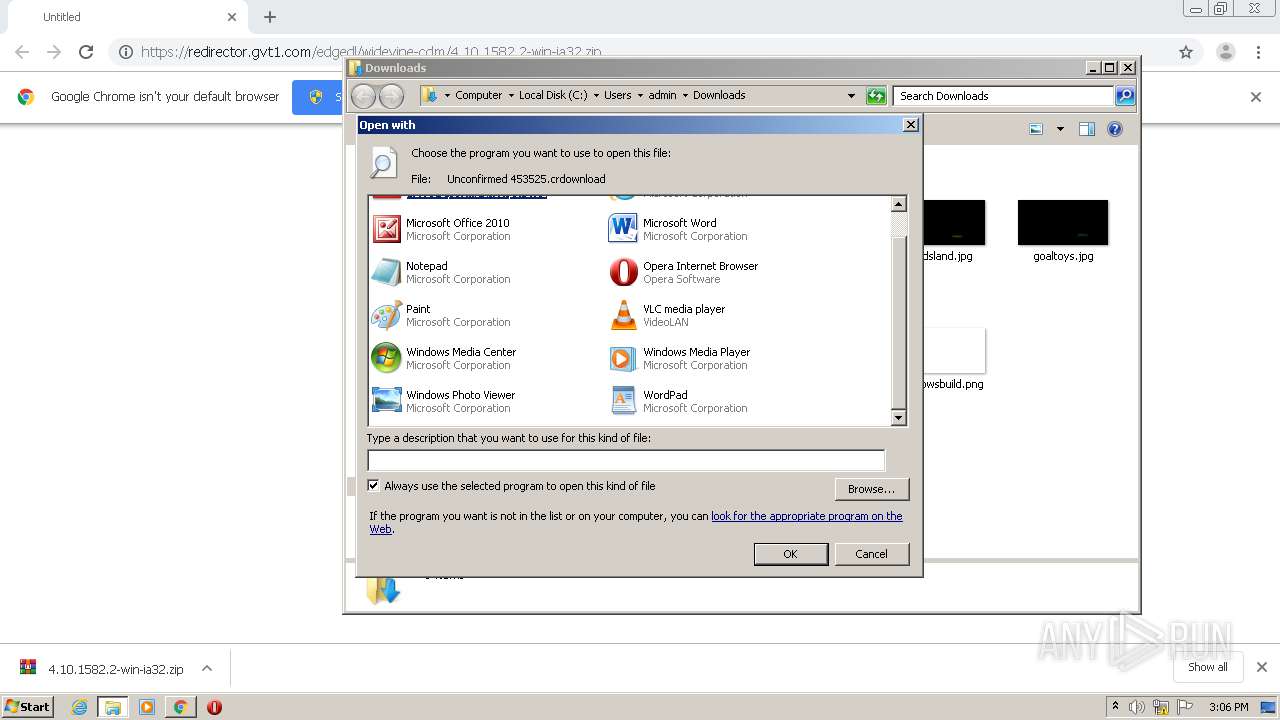Image resolution: width=1280 pixels, height=720 pixels.
Task: Click the OK button in Open with
Action: (790, 554)
